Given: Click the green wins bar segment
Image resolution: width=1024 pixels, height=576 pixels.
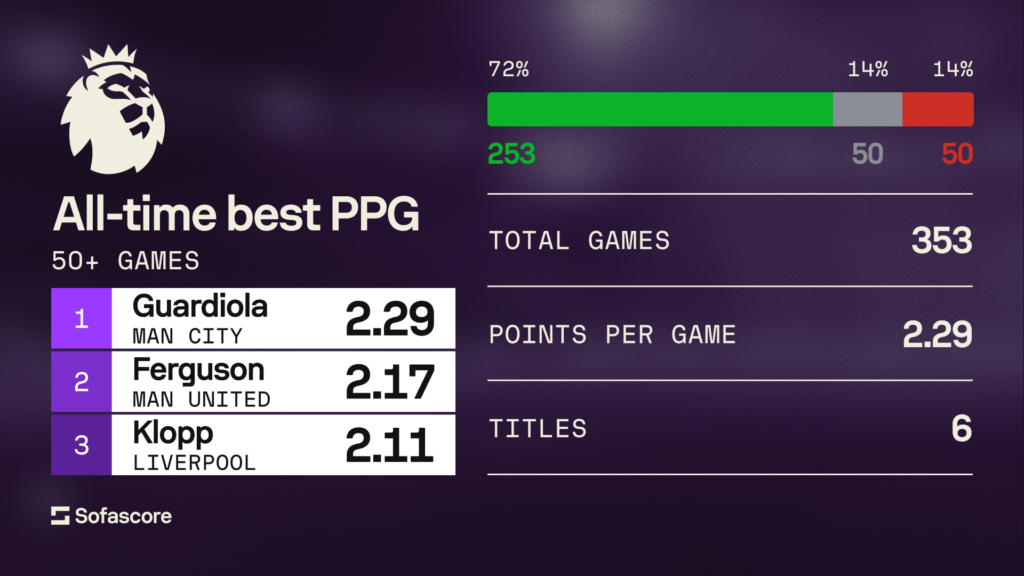Looking at the screenshot, I should (x=660, y=109).
